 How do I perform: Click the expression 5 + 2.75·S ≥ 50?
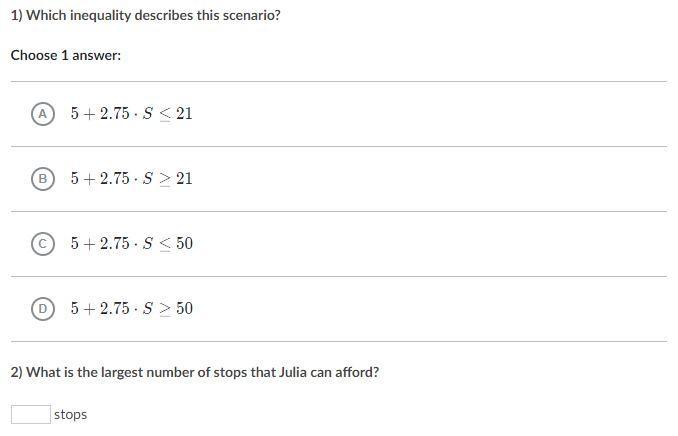pos(131,308)
